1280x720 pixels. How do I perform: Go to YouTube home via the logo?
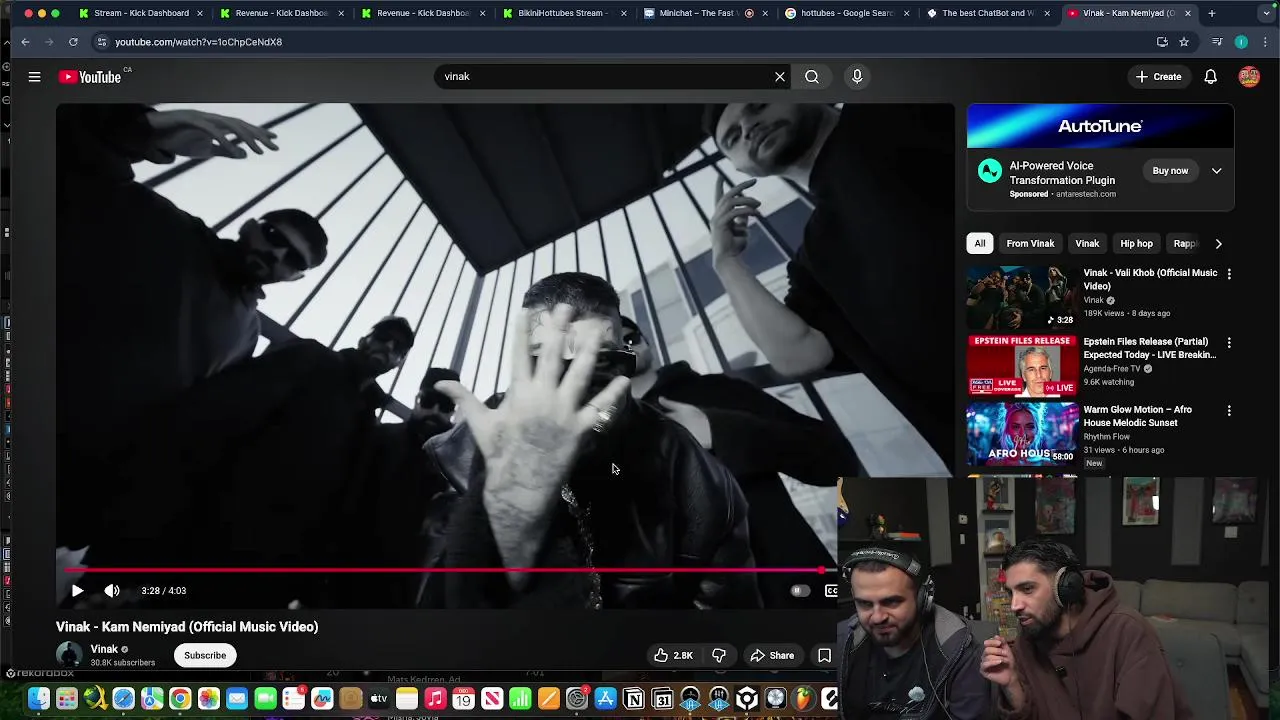click(x=90, y=77)
